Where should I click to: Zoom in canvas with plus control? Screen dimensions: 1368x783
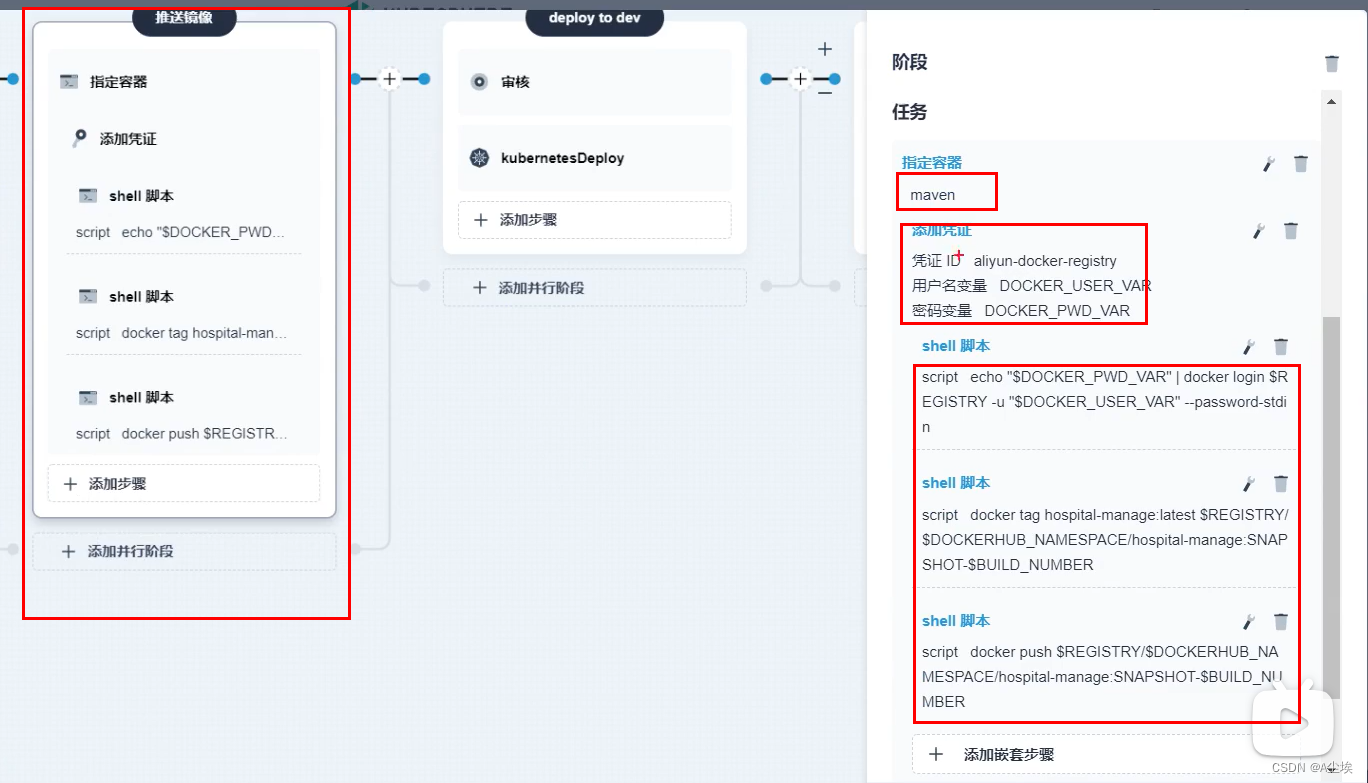tap(825, 49)
